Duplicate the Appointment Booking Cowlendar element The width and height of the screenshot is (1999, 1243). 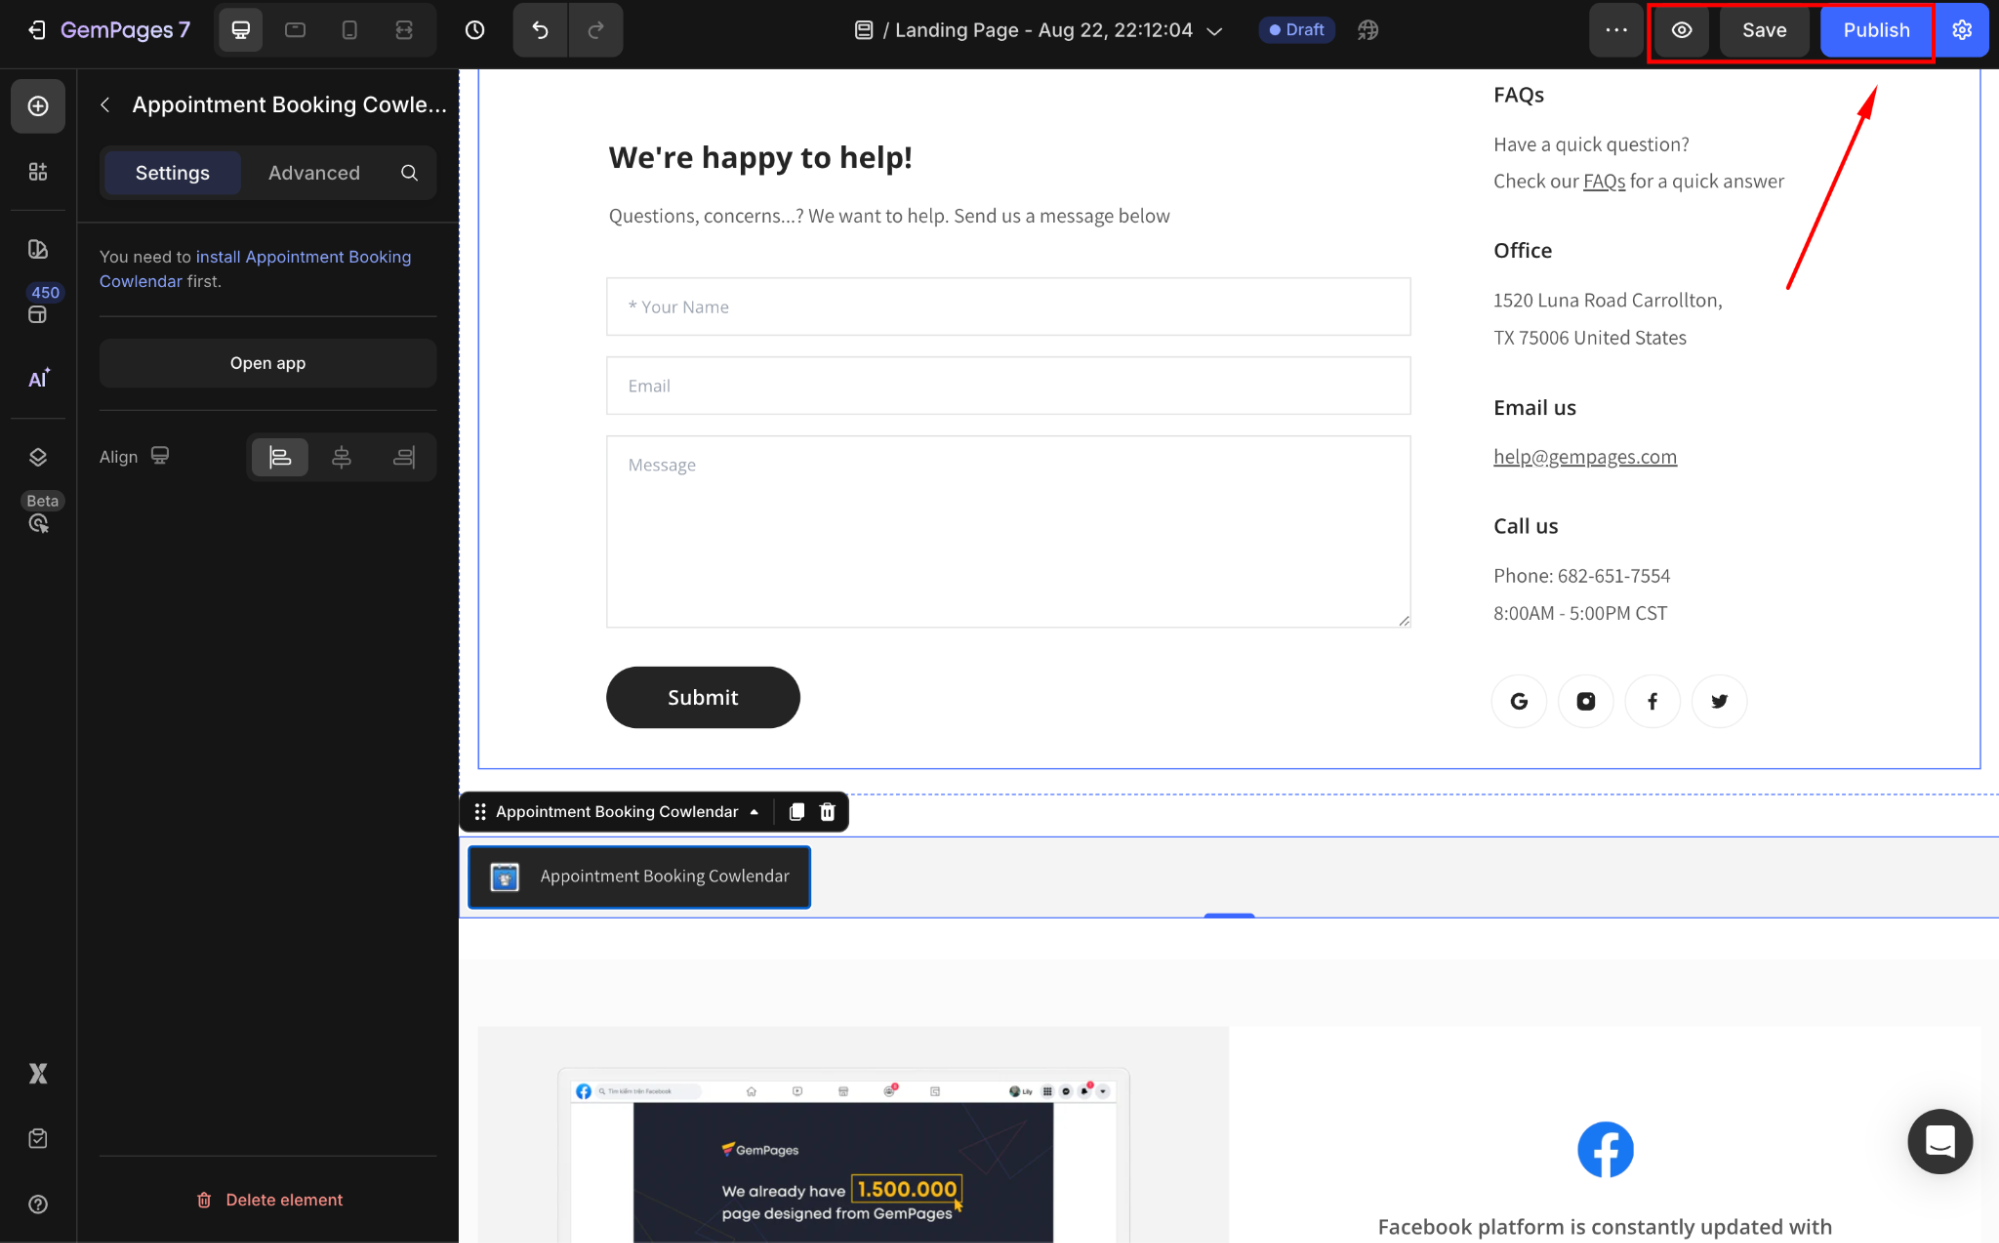796,812
